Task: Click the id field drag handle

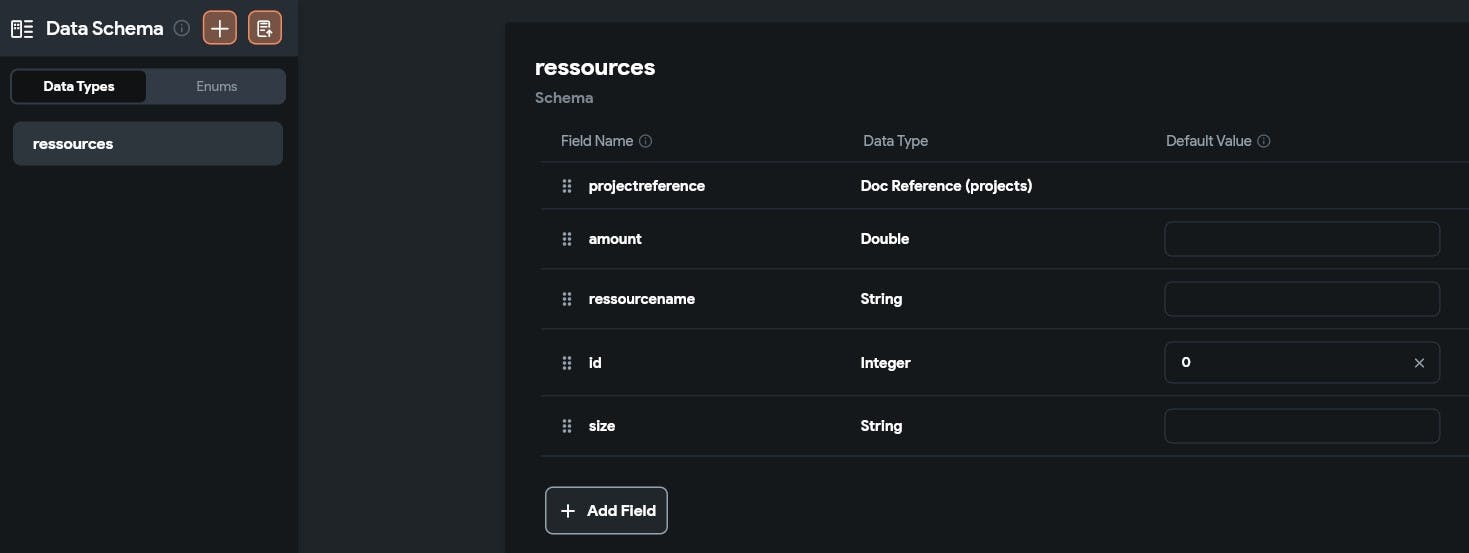Action: point(567,363)
